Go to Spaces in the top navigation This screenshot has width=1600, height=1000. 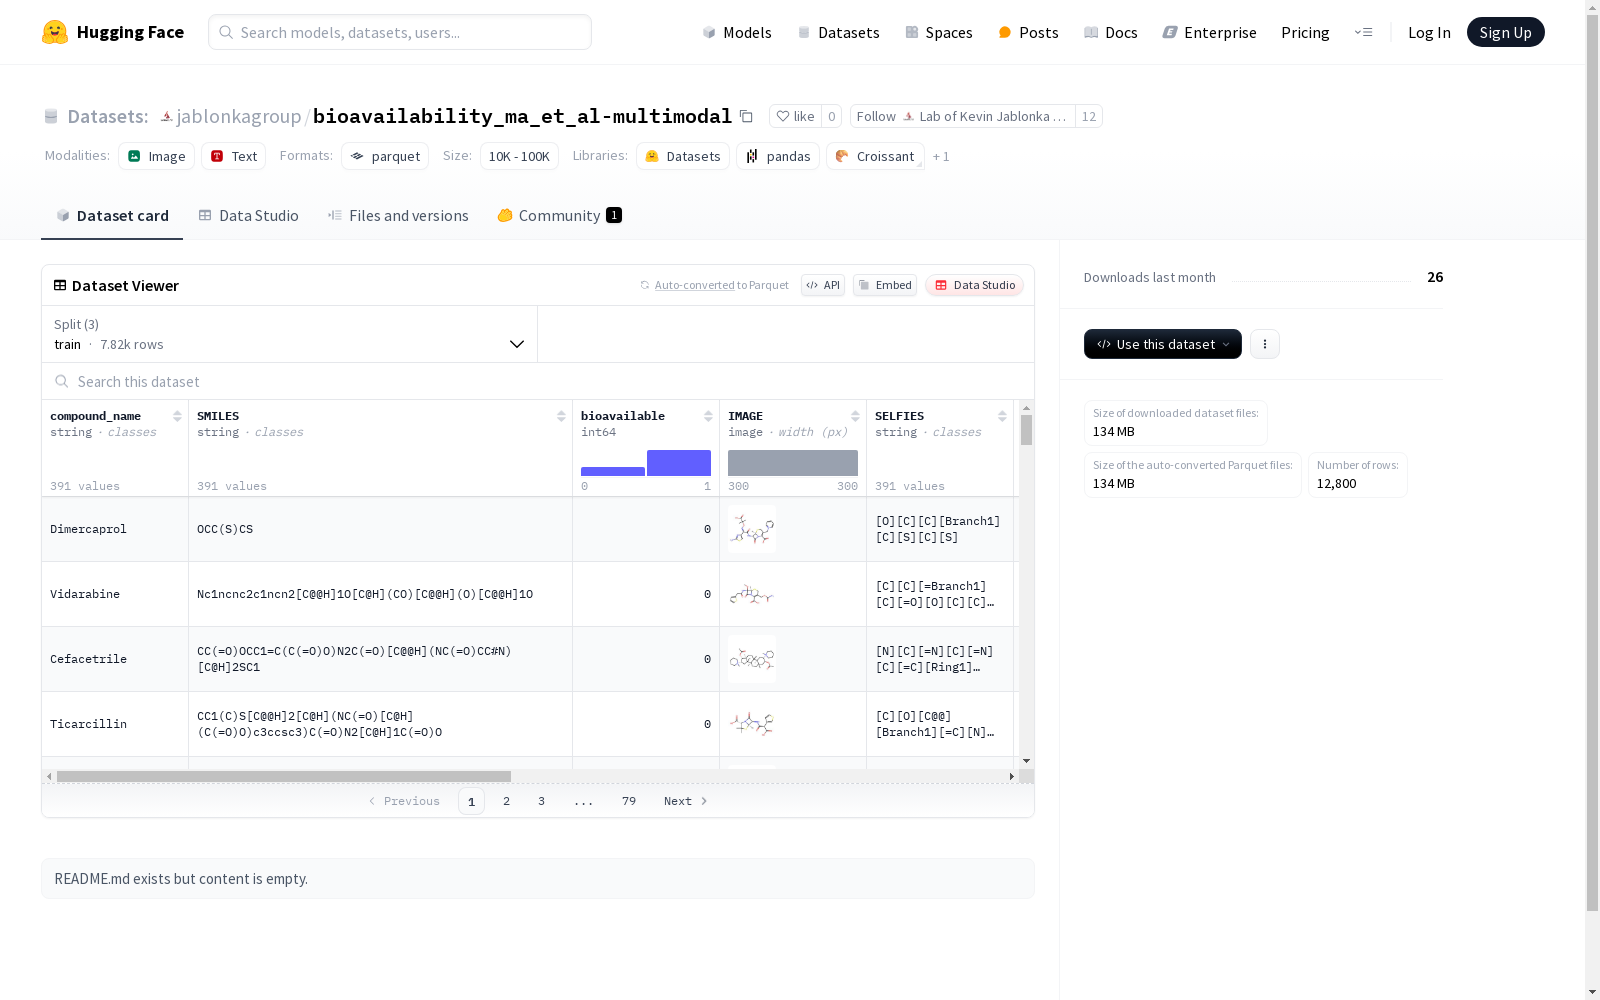tap(939, 32)
